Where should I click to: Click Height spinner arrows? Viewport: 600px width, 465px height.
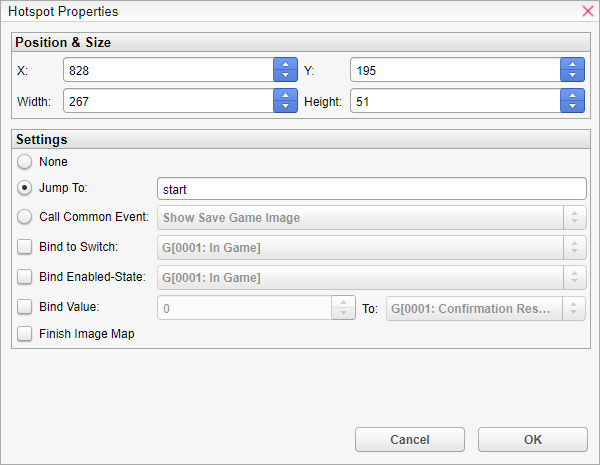click(572, 102)
